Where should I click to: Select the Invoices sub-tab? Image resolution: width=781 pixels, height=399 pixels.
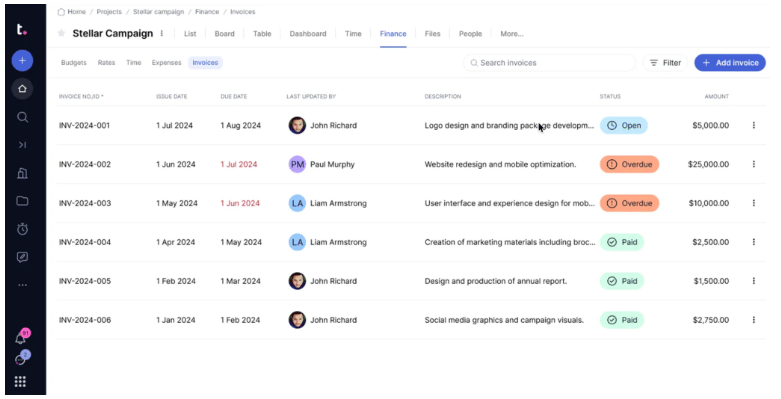205,63
